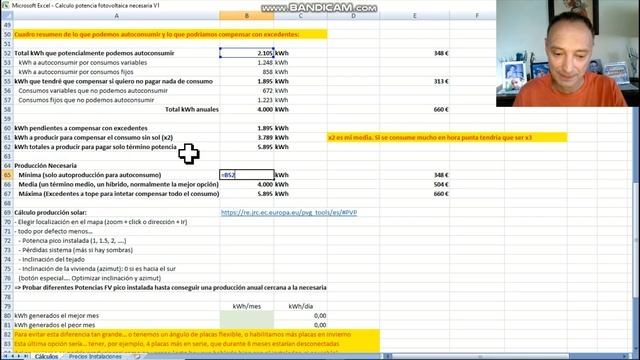Click the 1.248 value in row 53
This screenshot has width=640, height=360.
point(247,62)
